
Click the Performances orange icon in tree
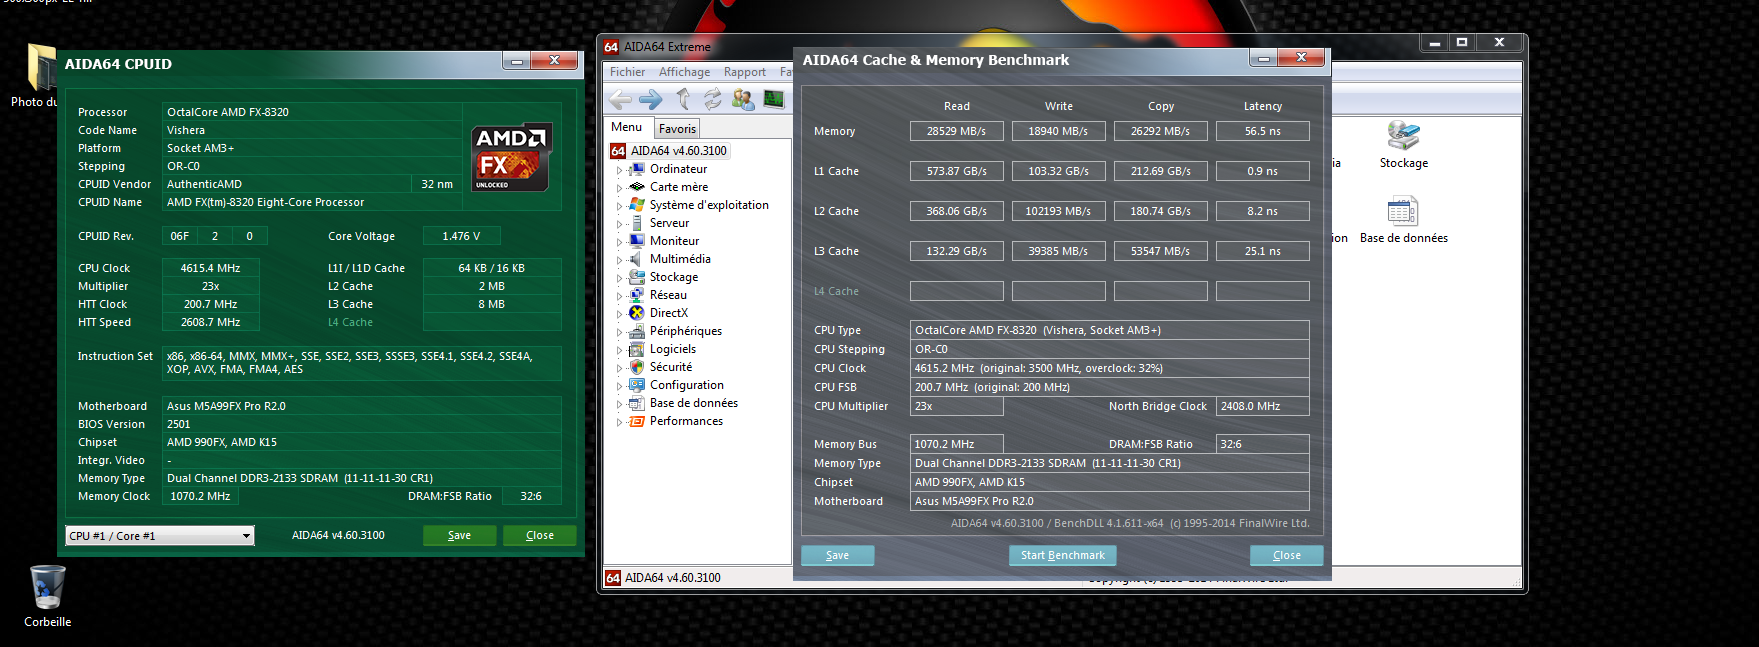[637, 421]
